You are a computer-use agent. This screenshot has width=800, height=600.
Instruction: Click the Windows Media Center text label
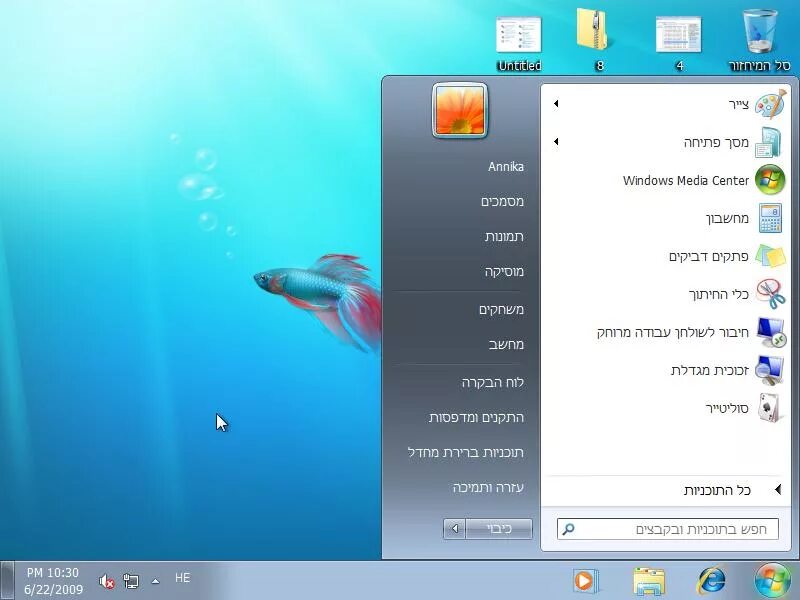[x=686, y=181]
